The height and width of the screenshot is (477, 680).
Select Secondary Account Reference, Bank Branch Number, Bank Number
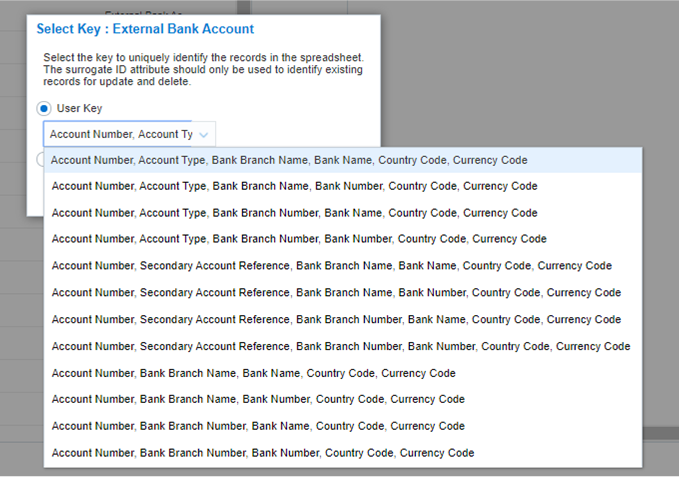341,346
